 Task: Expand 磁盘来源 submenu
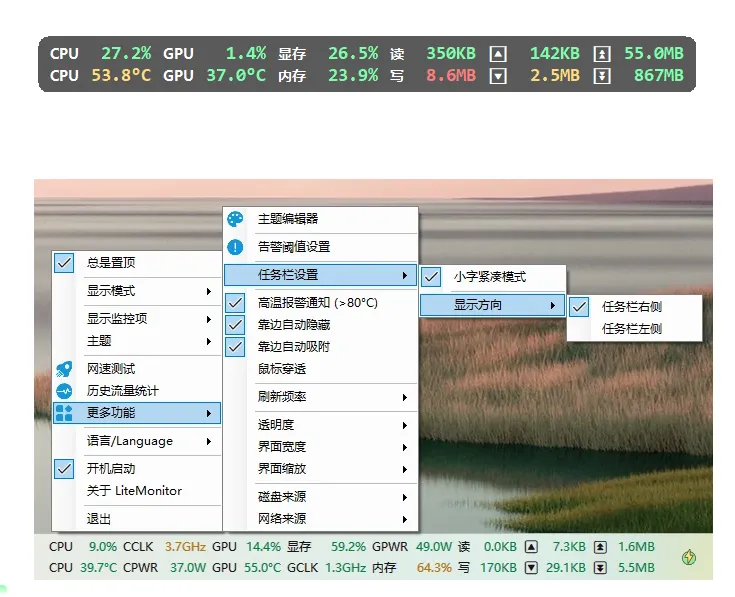[x=321, y=497]
